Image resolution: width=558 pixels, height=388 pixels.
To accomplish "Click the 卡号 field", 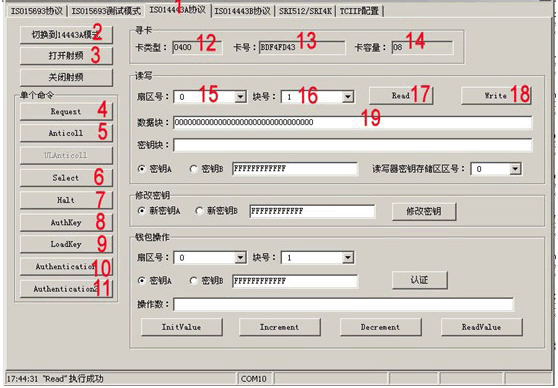I will coord(302,47).
